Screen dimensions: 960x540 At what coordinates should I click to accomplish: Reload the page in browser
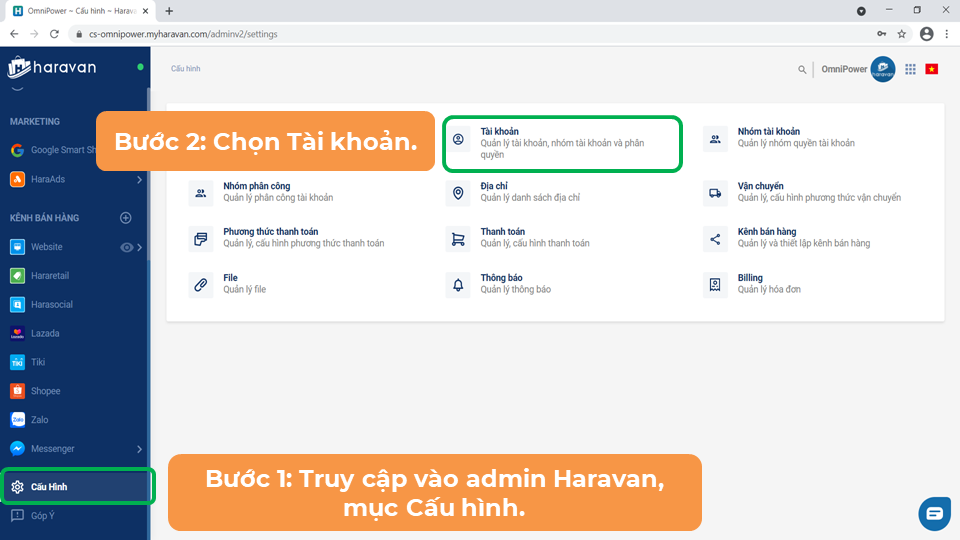54,34
